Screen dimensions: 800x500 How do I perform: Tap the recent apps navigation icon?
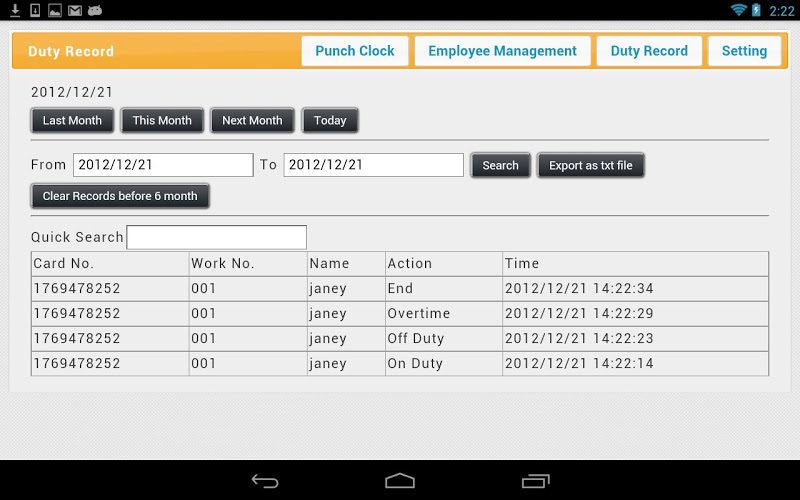pos(535,481)
